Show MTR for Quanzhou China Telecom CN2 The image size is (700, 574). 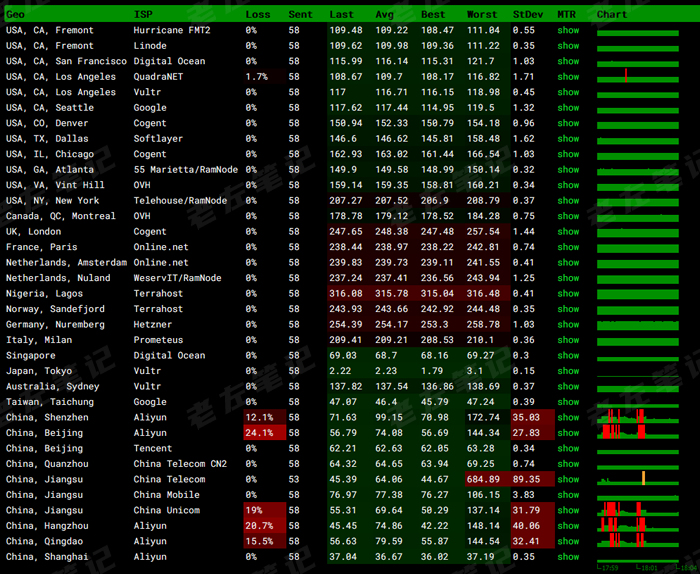pyautogui.click(x=568, y=464)
